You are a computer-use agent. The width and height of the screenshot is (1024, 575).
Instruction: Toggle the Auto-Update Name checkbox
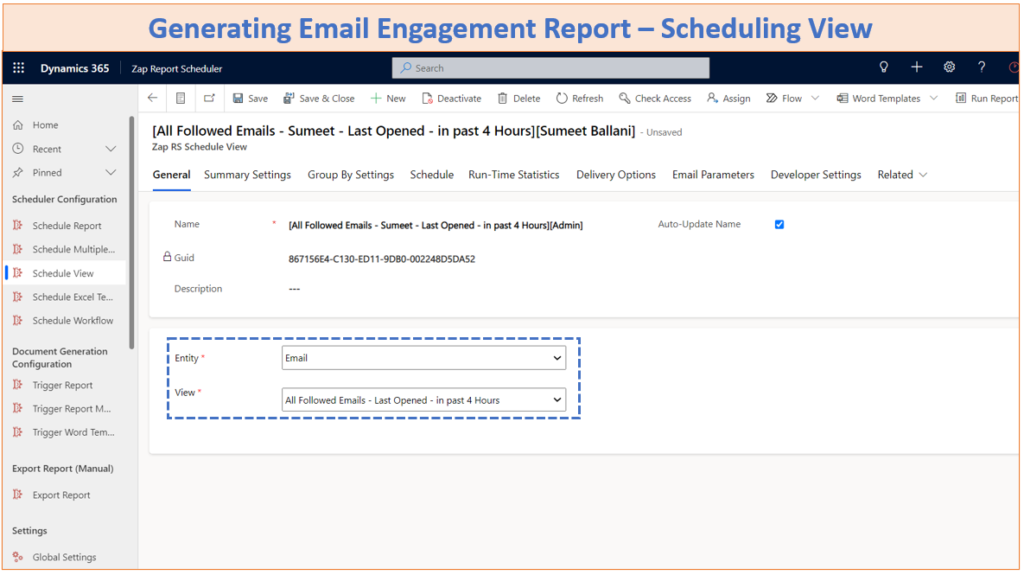click(779, 224)
